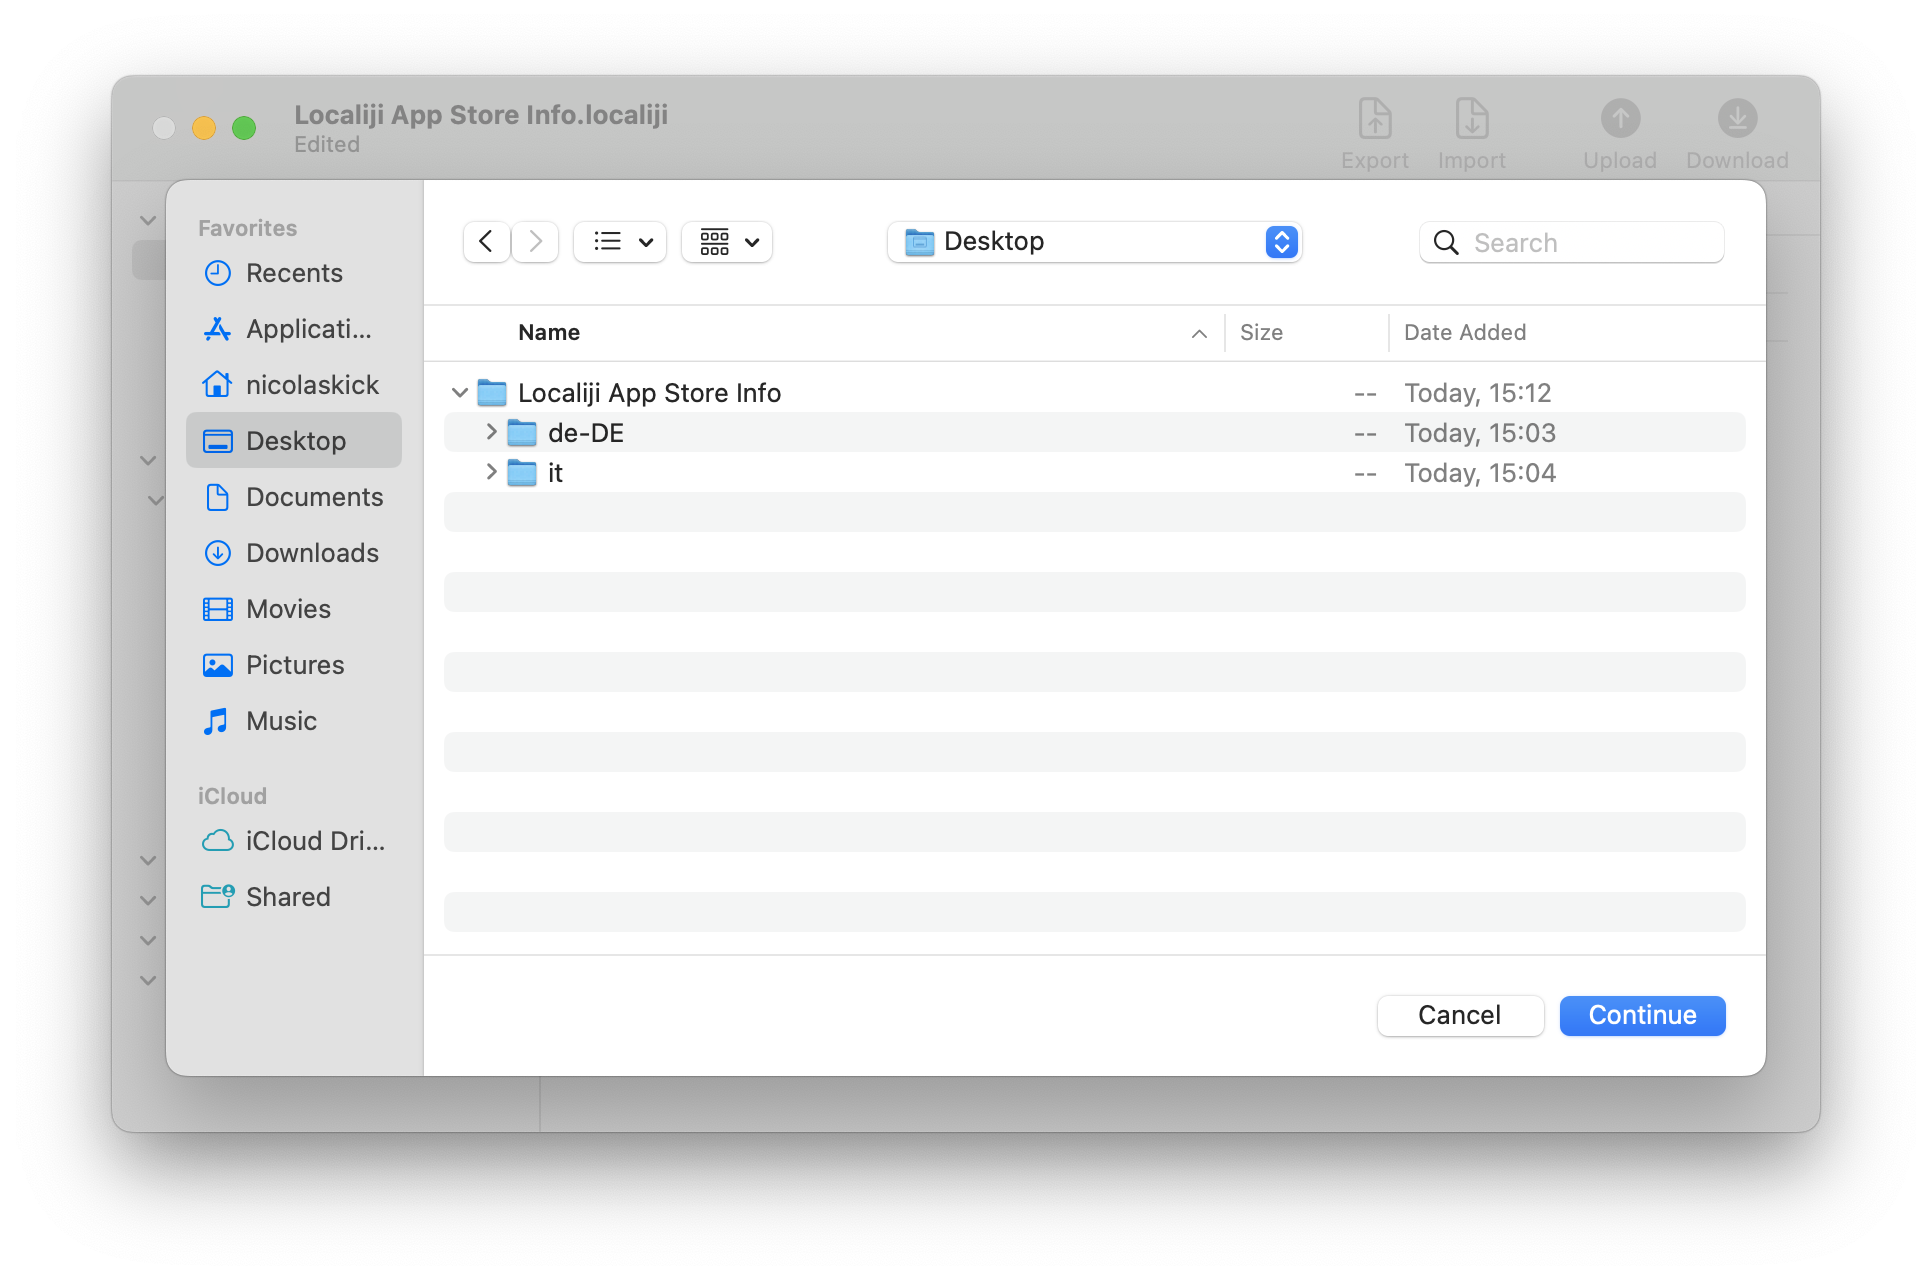Click the Today, 15:04 date cell
Viewport: 1932px width, 1280px height.
[1480, 473]
